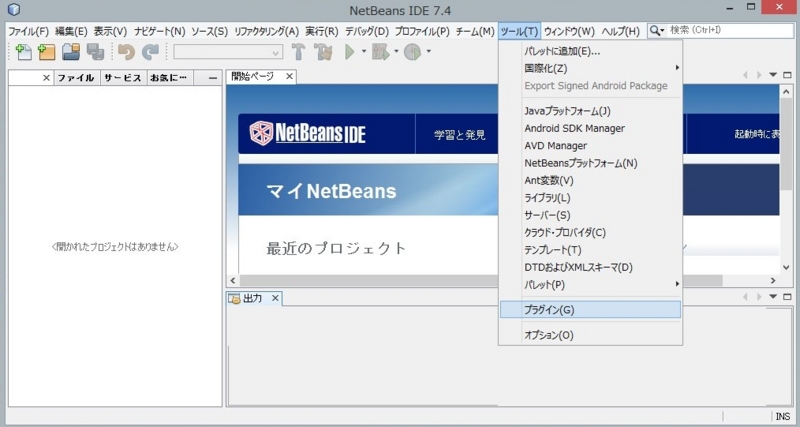Minimize the projects panel group
The image size is (800, 427).
coord(213,78)
